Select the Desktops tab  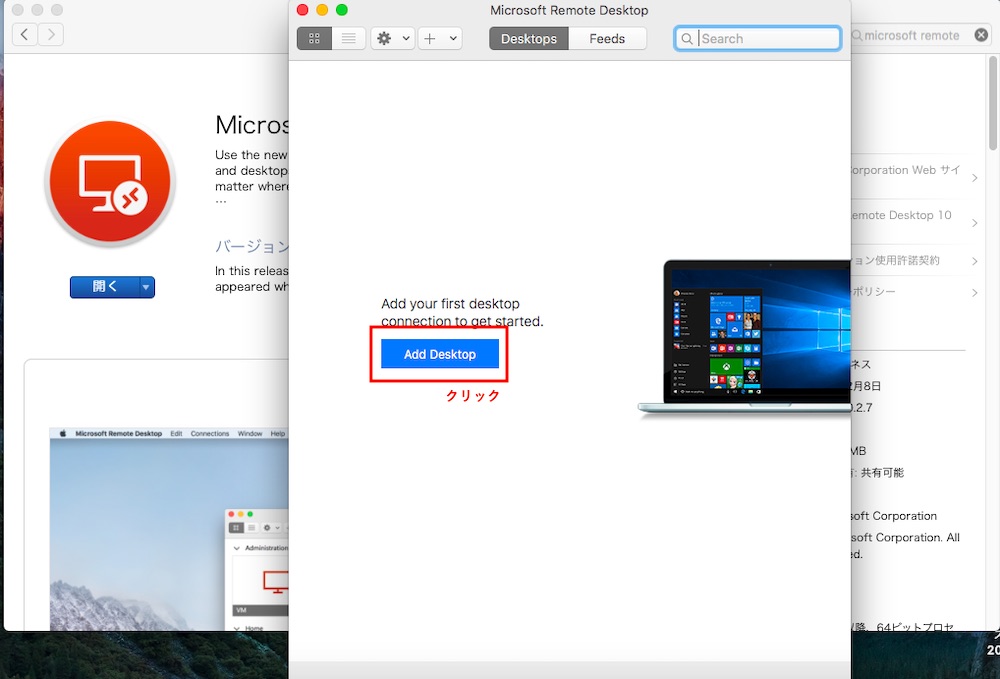coord(529,38)
